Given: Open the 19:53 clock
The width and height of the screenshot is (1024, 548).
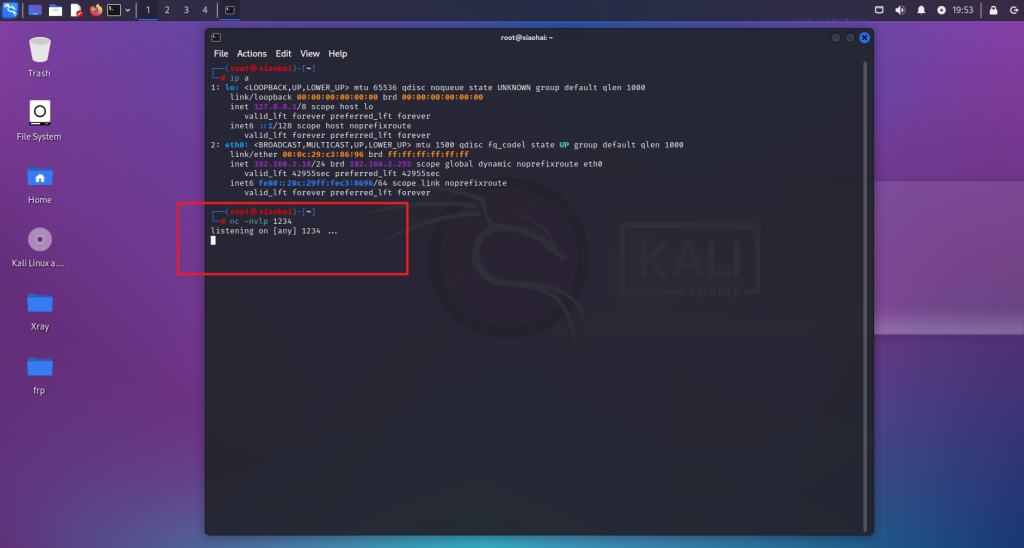Looking at the screenshot, I should coord(963,10).
